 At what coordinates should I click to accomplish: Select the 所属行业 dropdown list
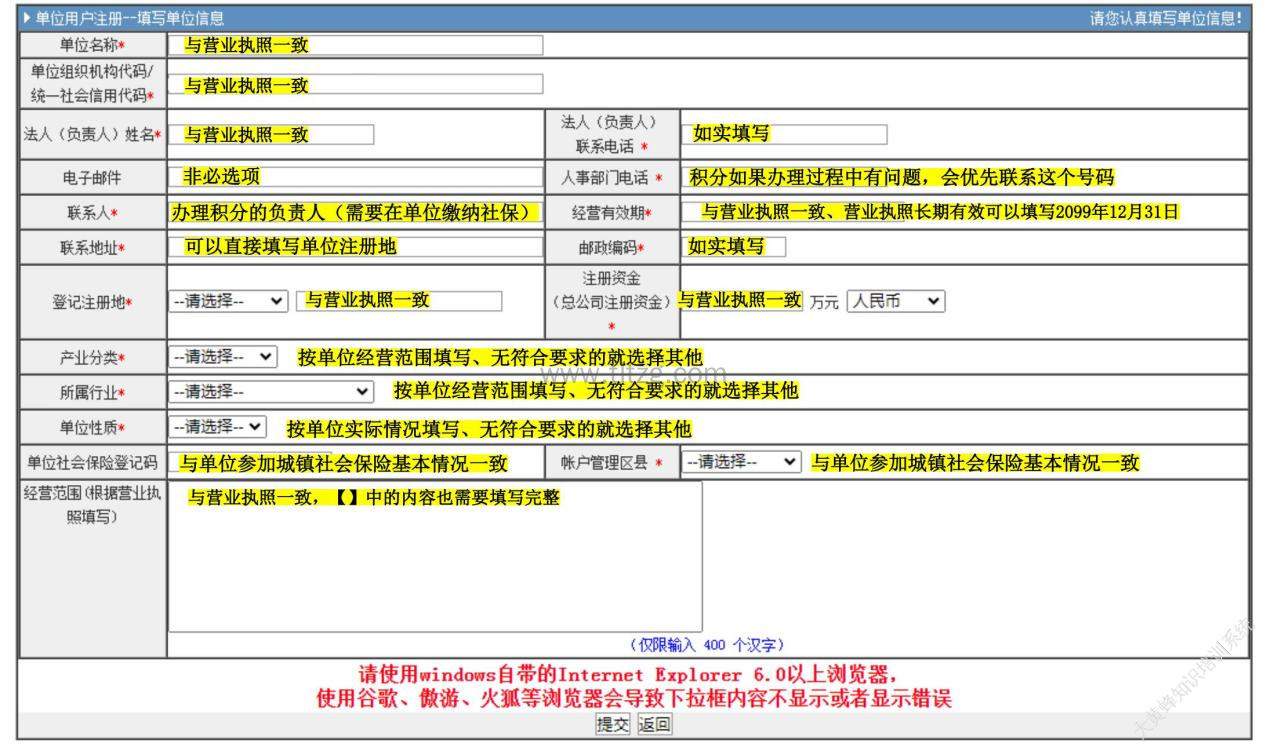[271, 391]
